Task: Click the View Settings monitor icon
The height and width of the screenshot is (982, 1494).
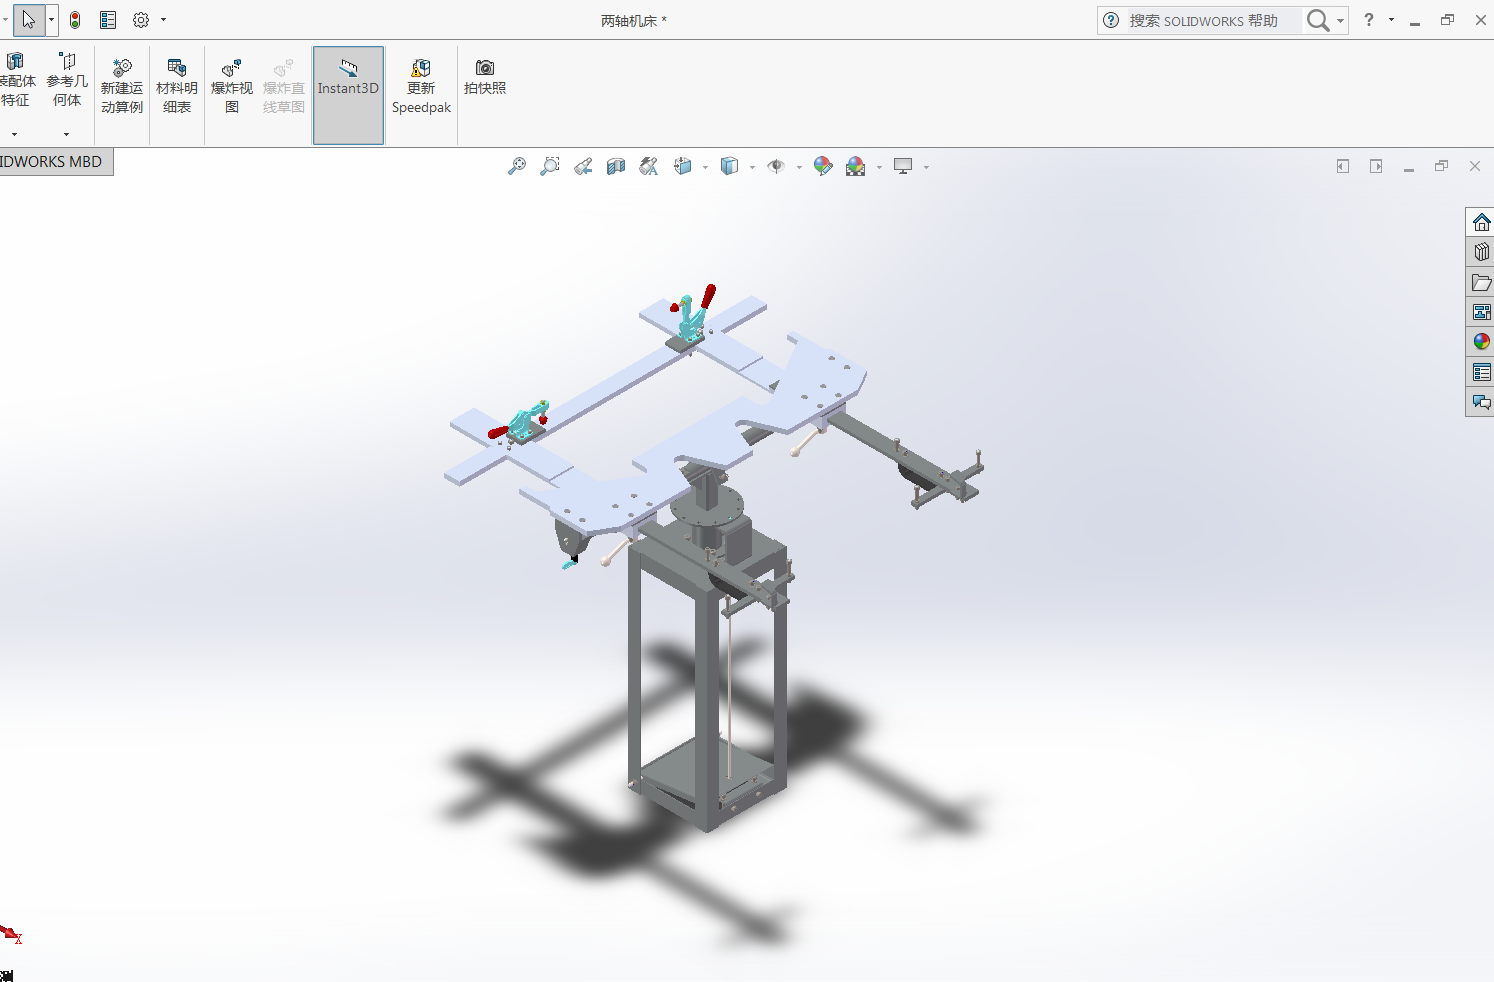Action: [904, 167]
